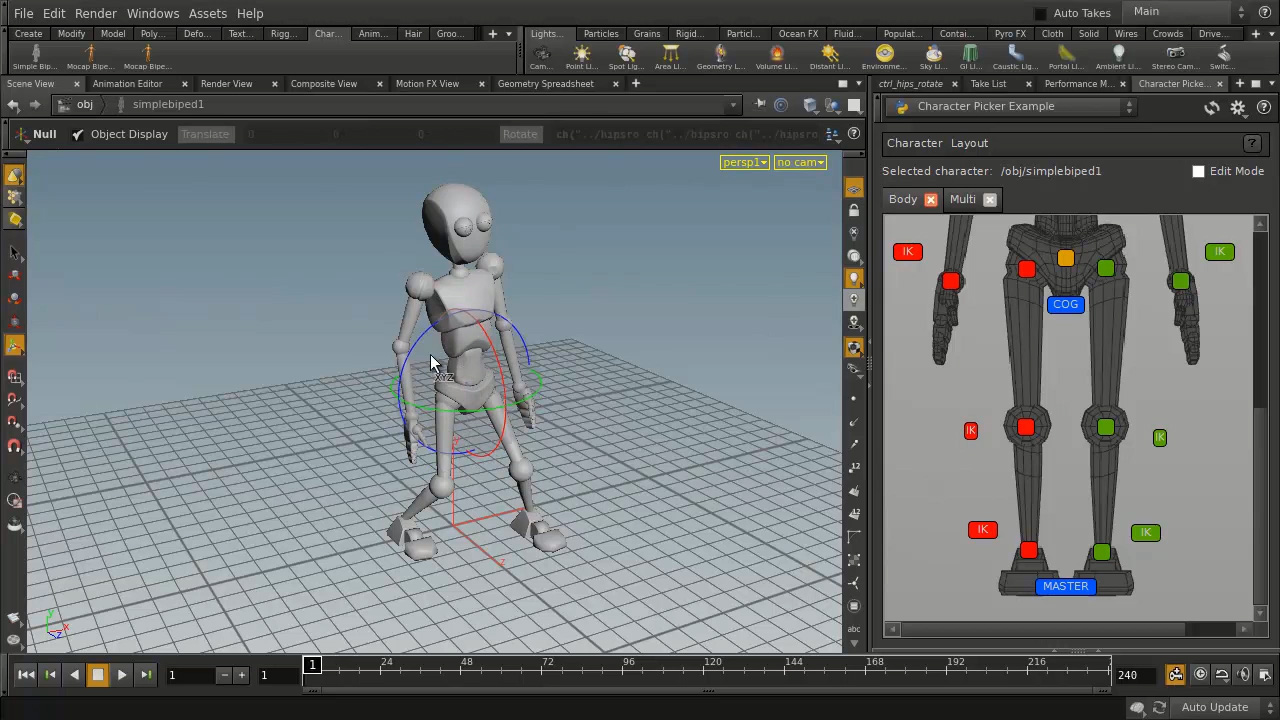
Task: Select the Point Light tool on the shelf
Action: pos(582,54)
